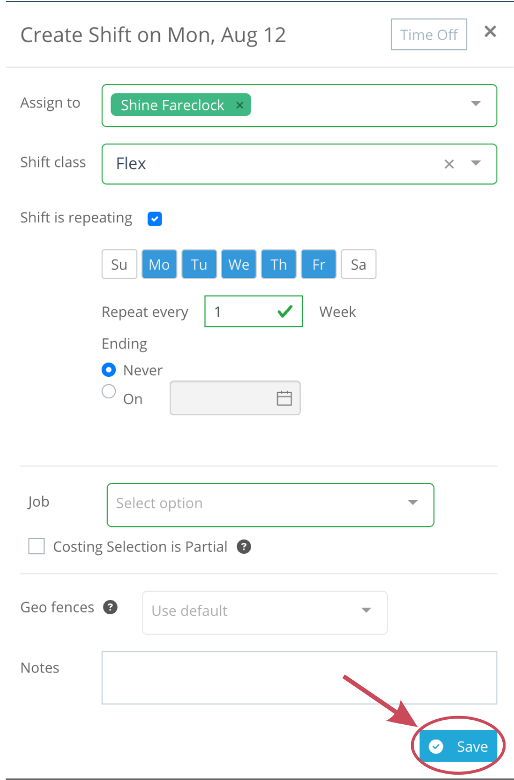Expand Geo fences Use default dropdown
The image size is (514, 780).
pyautogui.click(x=265, y=612)
